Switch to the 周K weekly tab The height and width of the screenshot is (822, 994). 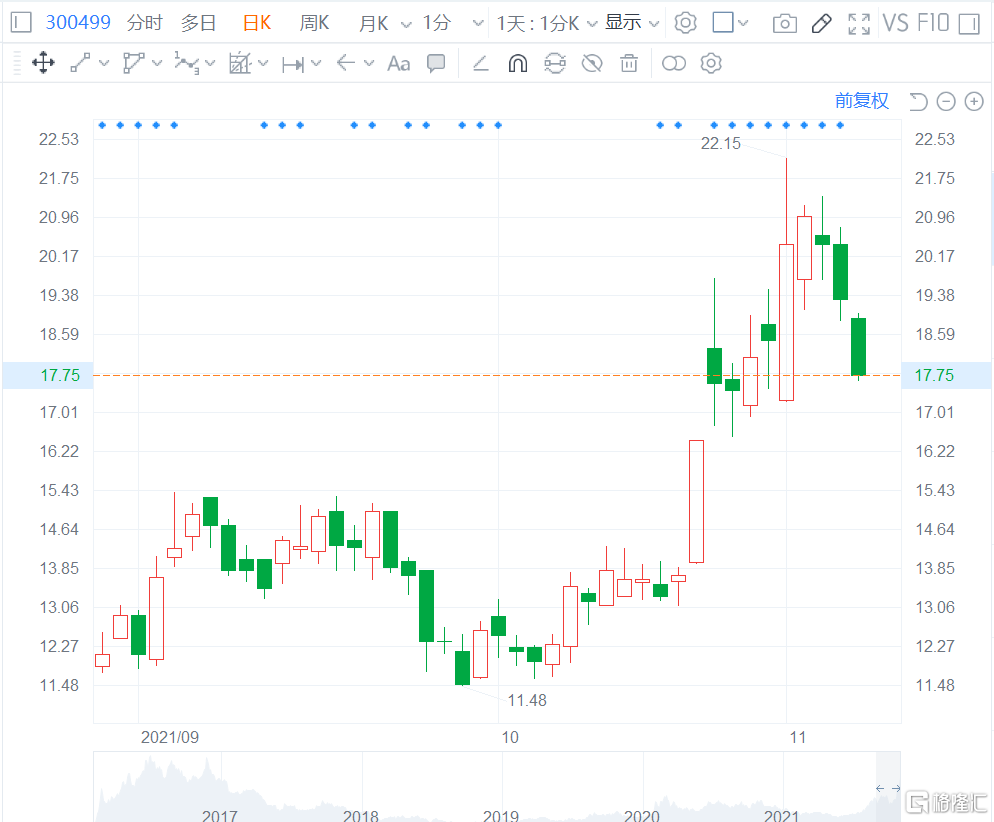[x=314, y=23]
